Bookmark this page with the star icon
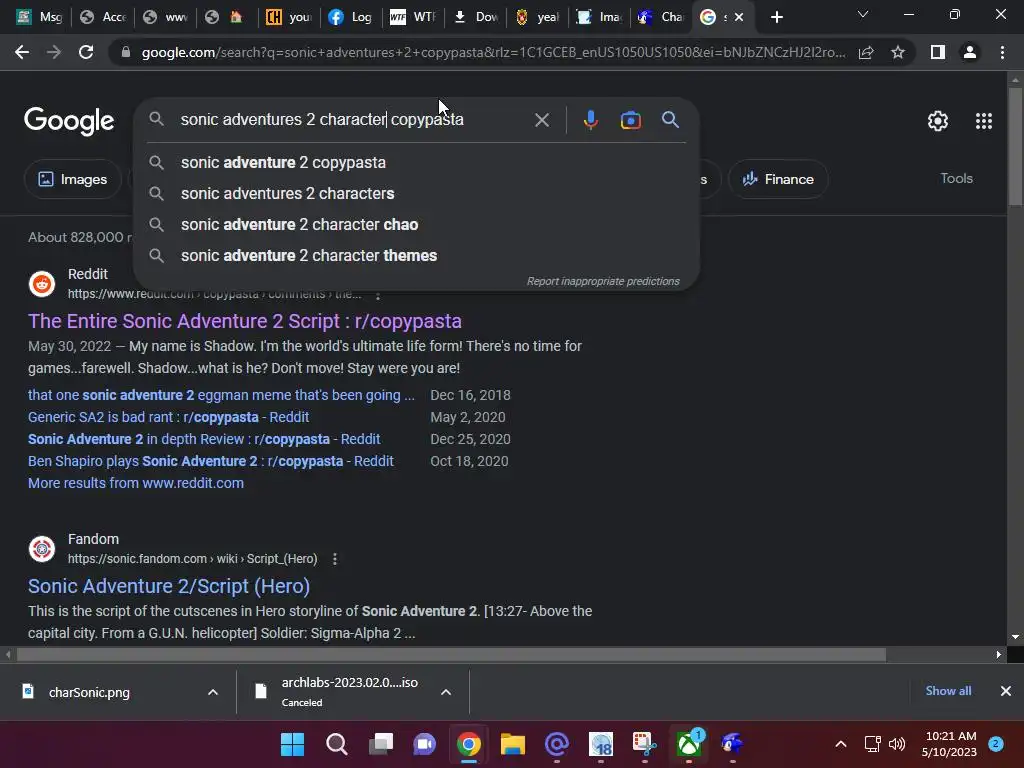Viewport: 1024px width, 768px height. coord(898,52)
